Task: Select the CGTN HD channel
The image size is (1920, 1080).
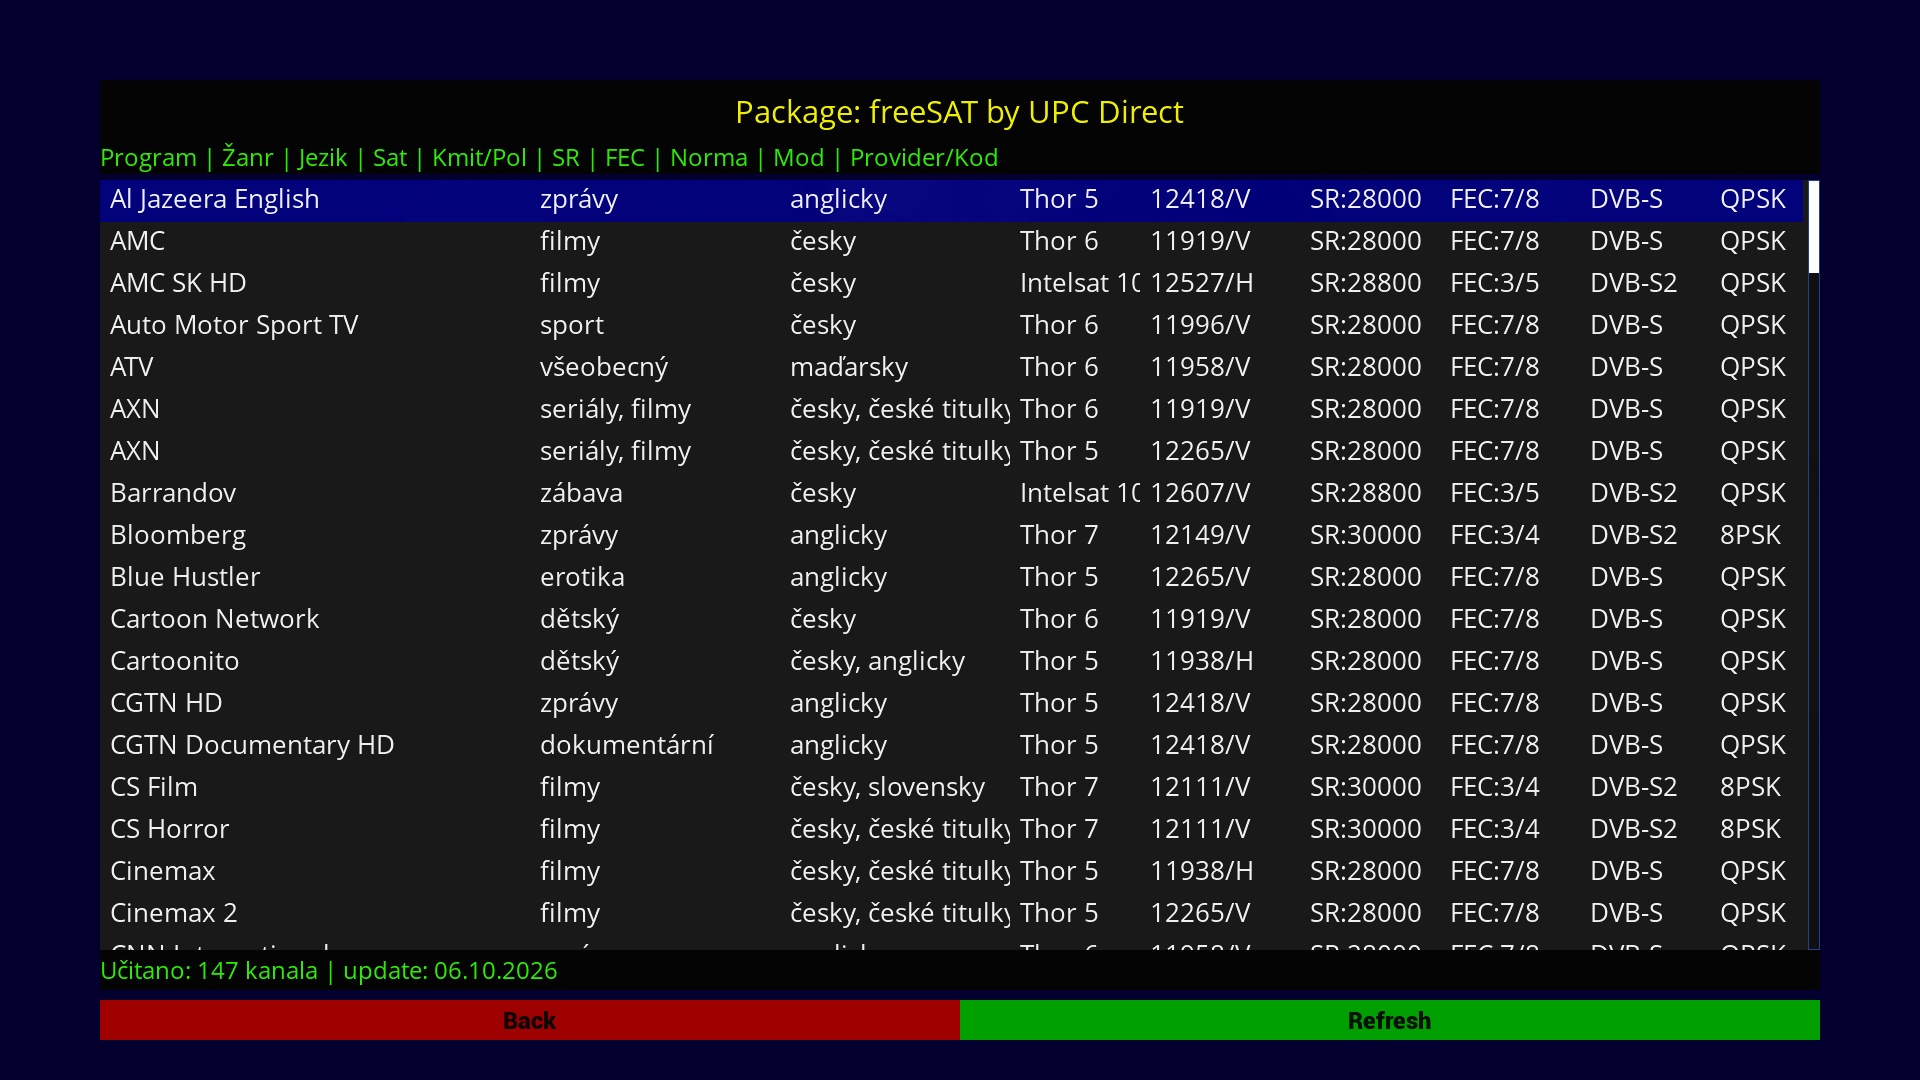Action: [951, 703]
